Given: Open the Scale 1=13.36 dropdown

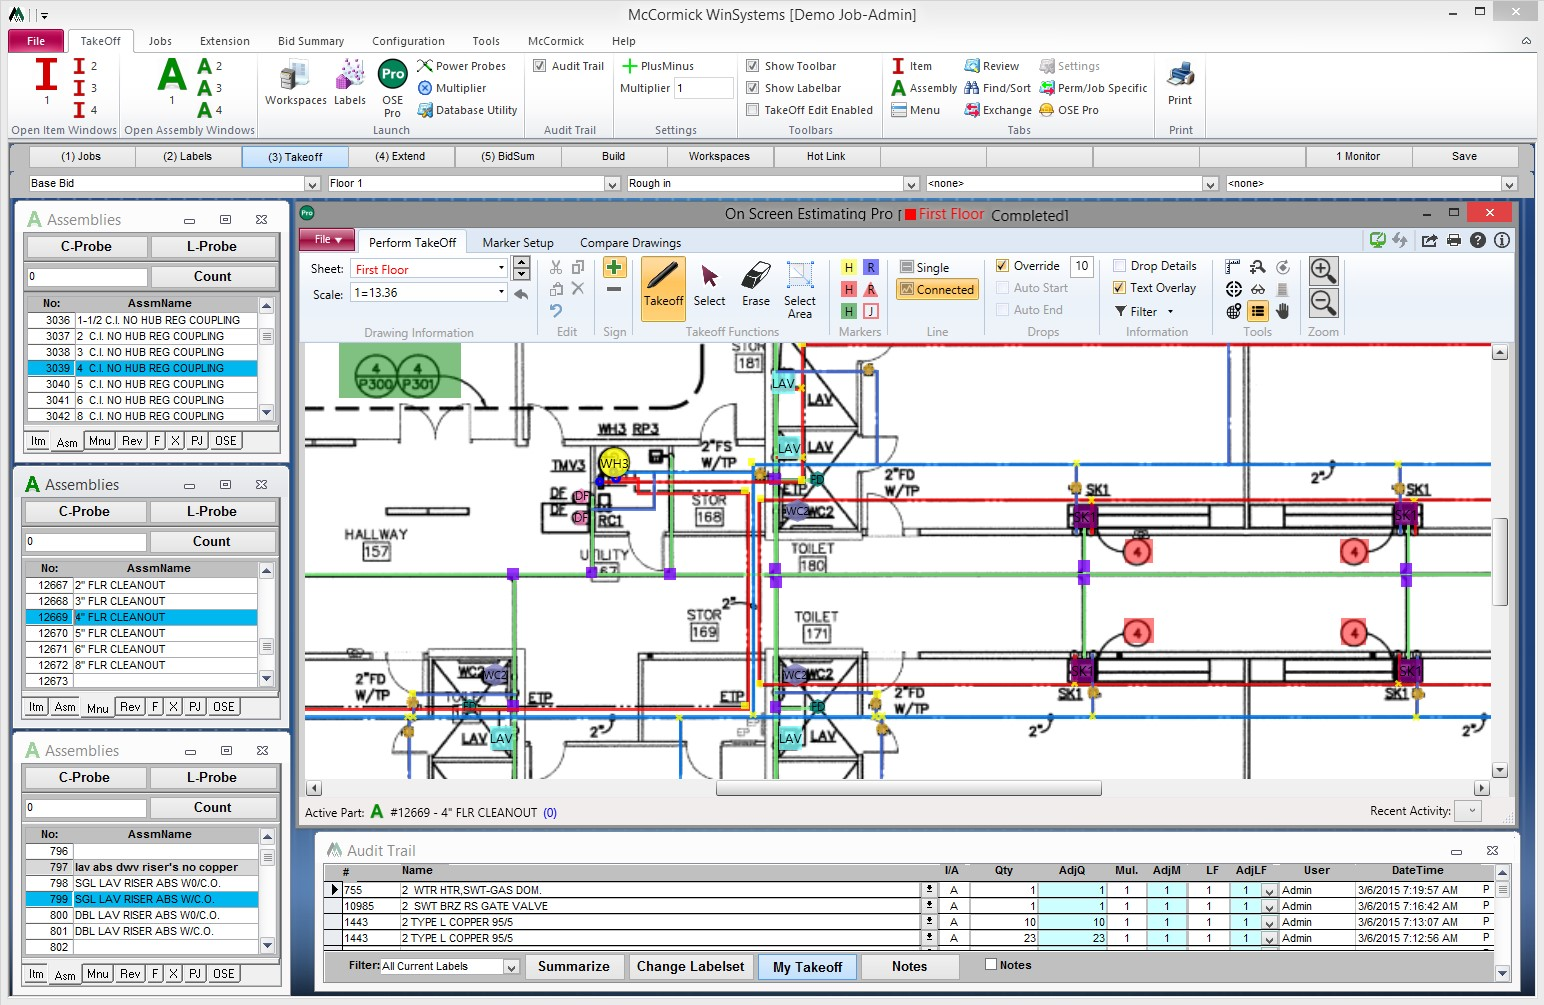Looking at the screenshot, I should 502,293.
